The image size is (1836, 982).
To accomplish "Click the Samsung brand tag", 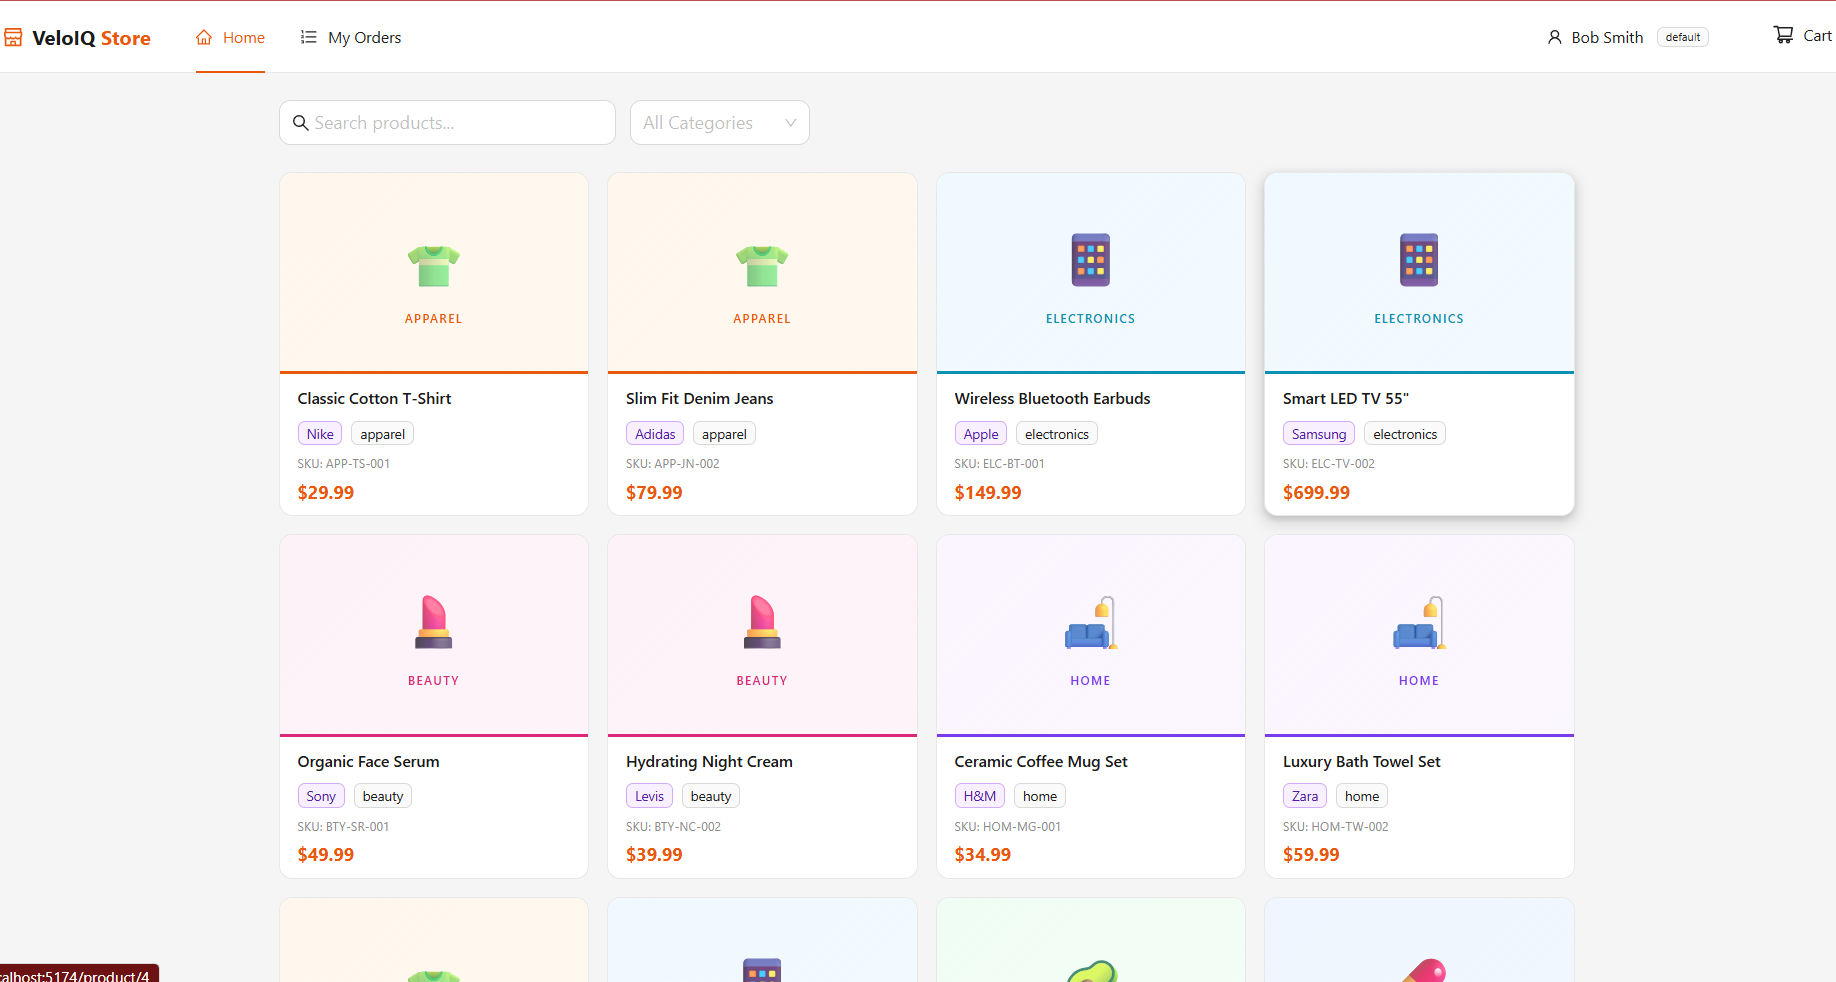I will 1319,434.
